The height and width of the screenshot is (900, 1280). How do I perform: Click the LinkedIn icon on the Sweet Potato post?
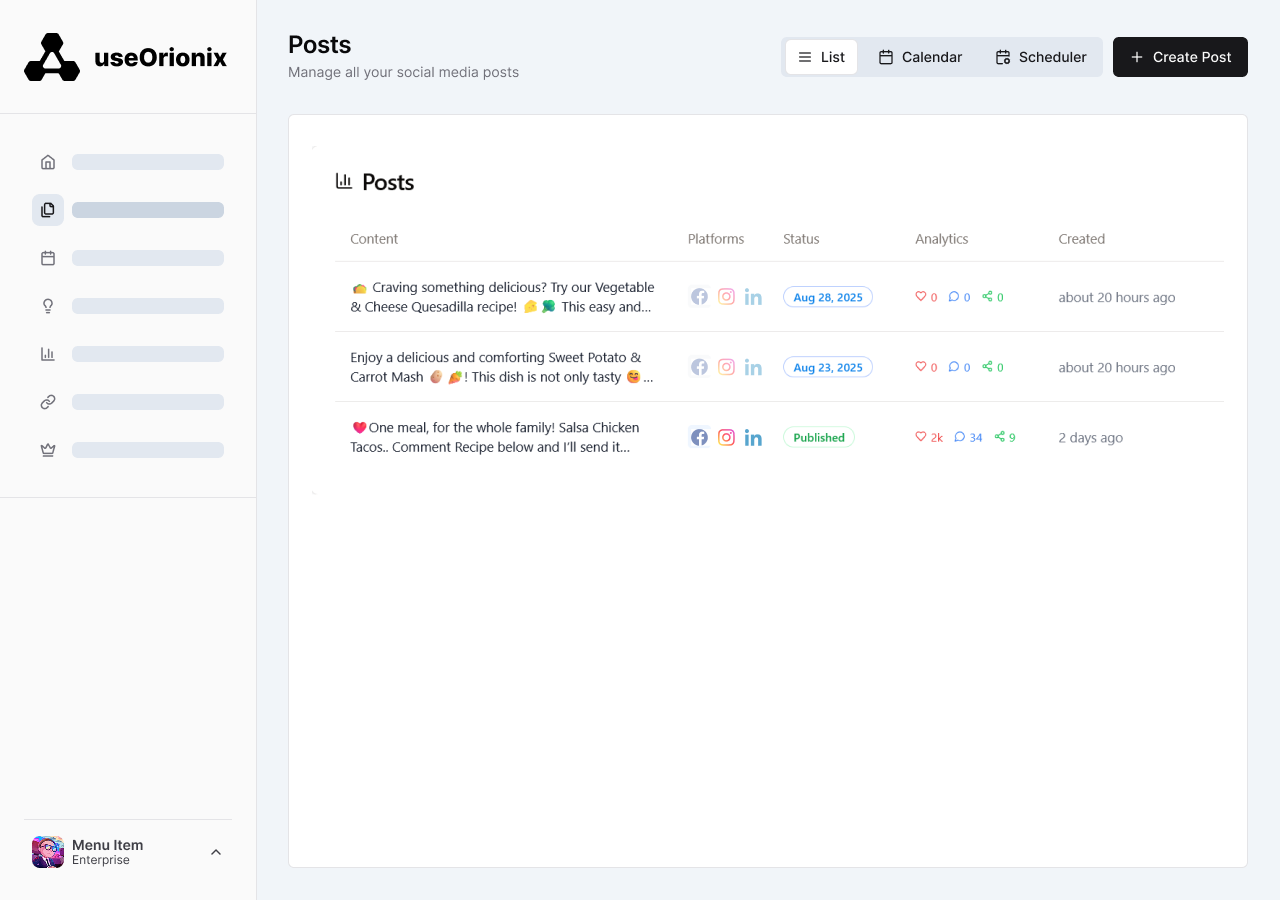click(x=753, y=366)
